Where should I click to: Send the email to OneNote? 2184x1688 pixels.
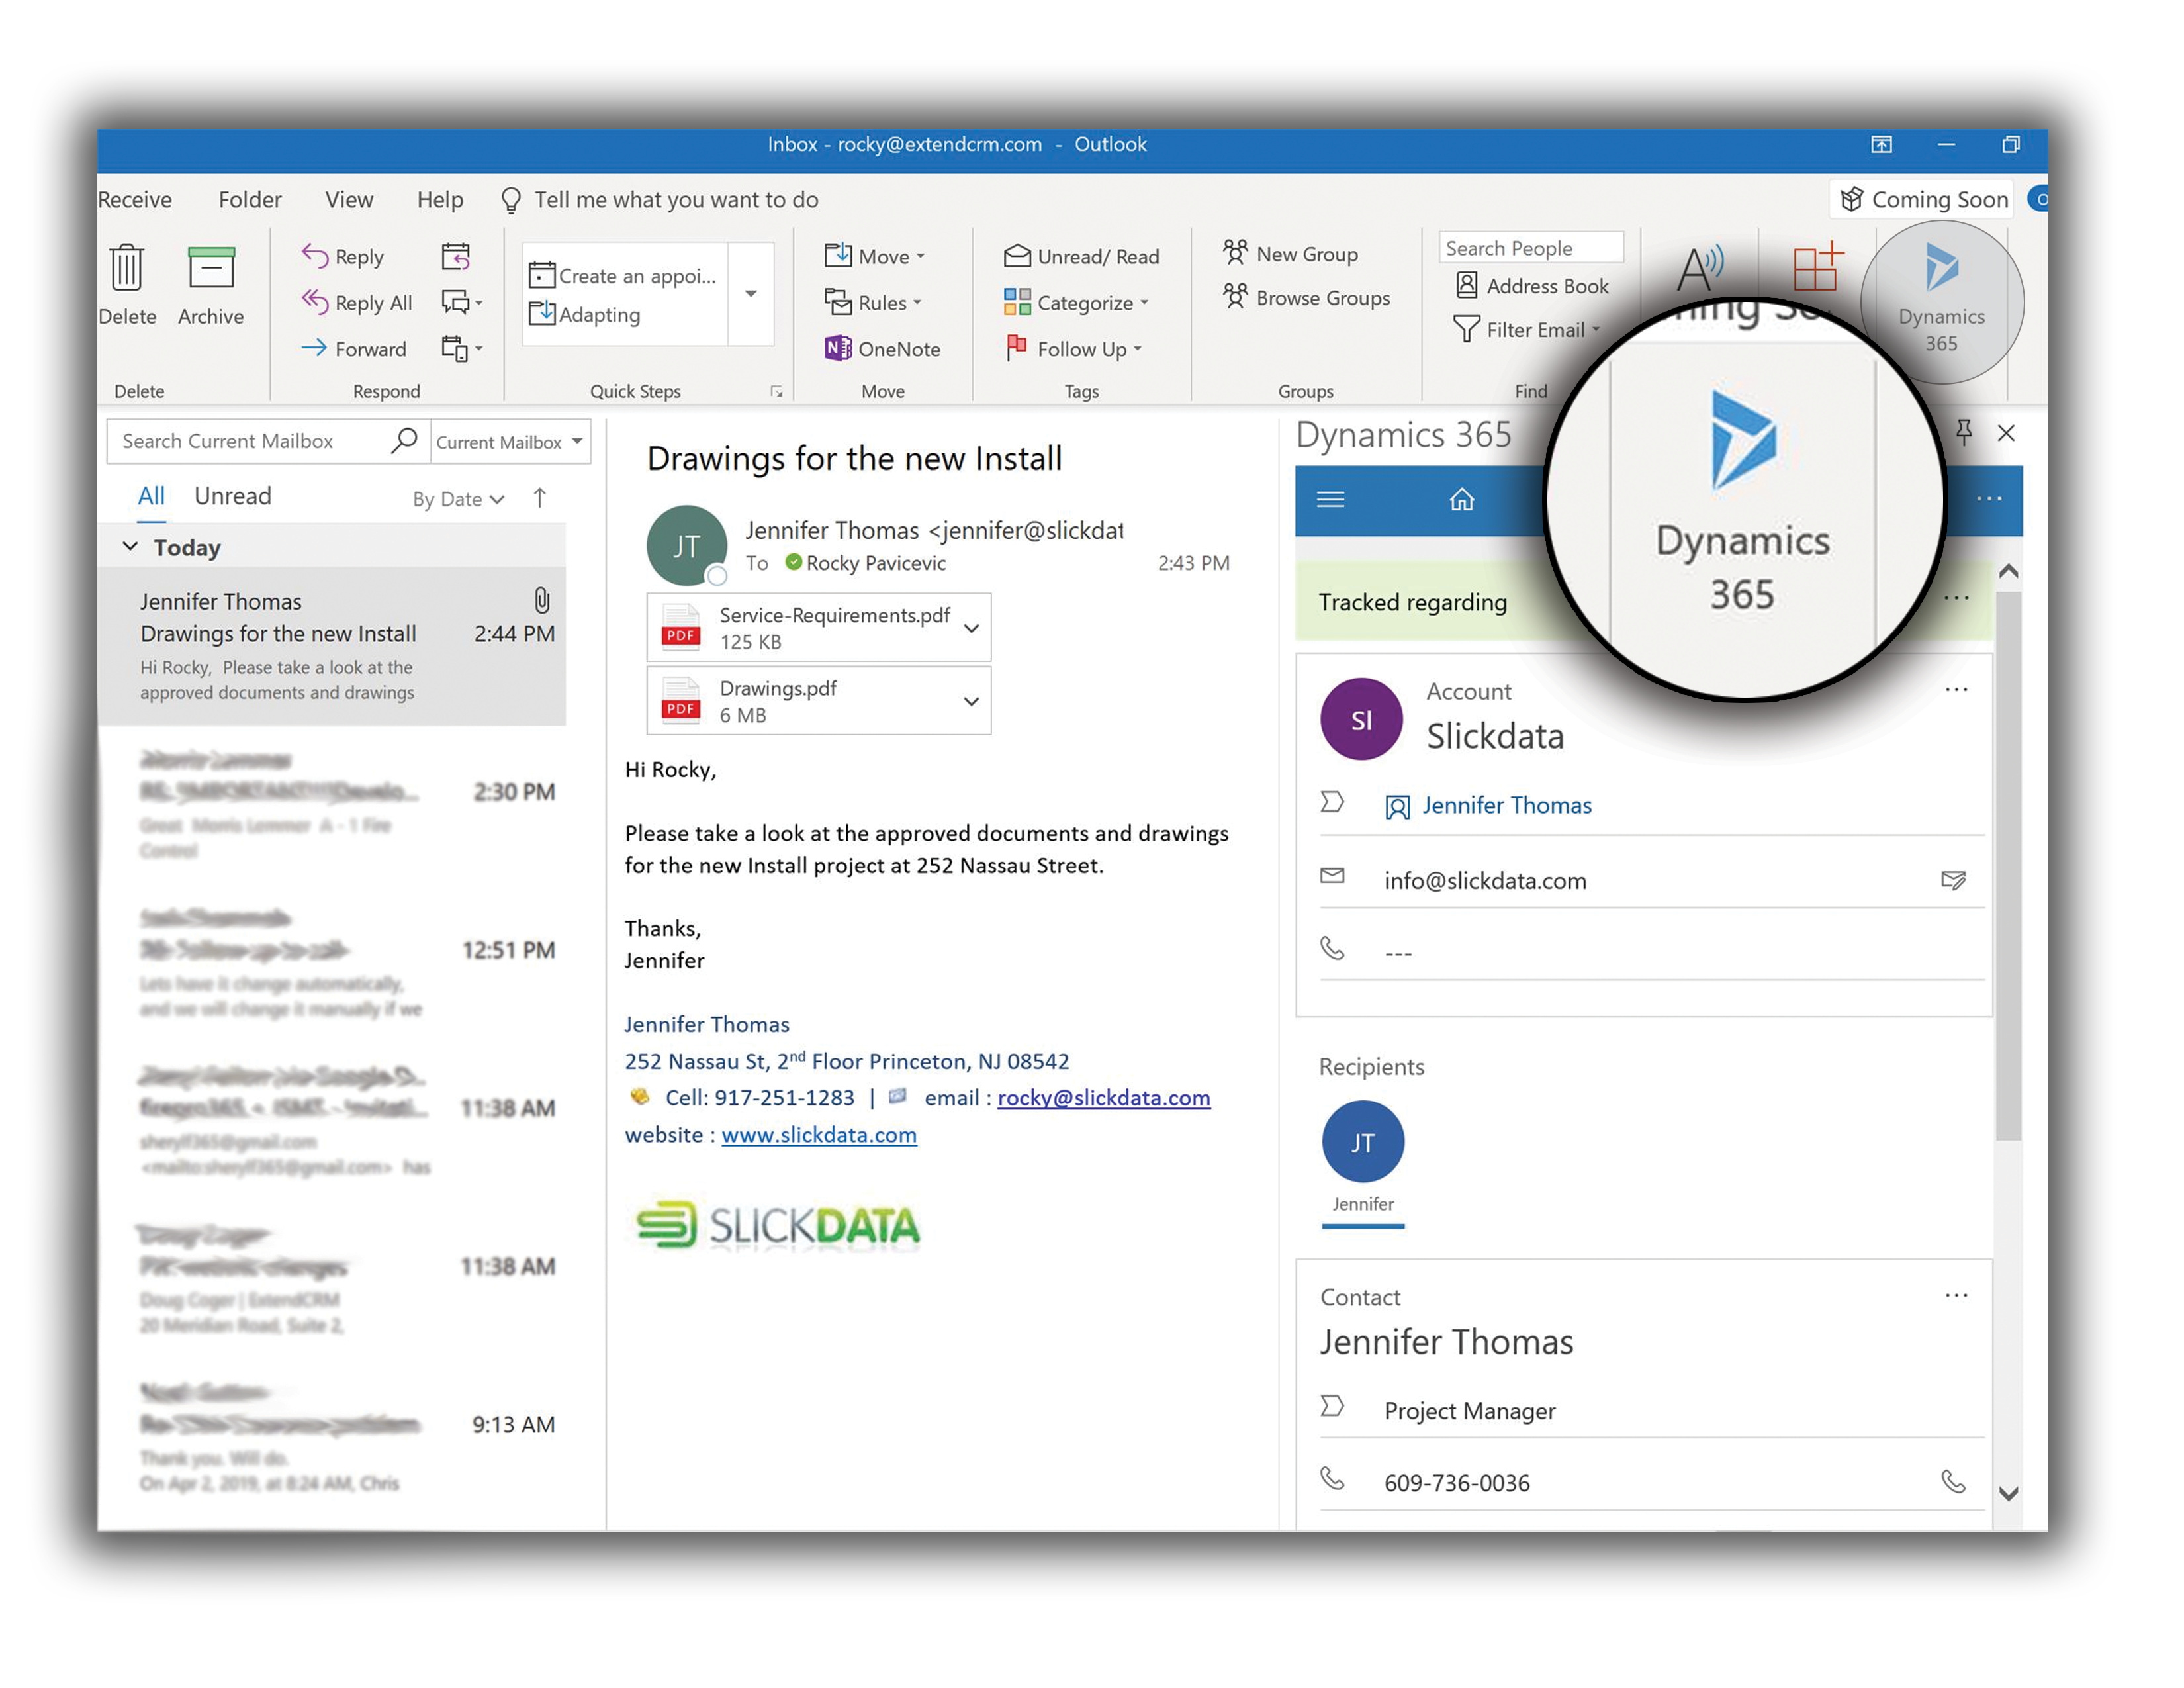tap(882, 349)
